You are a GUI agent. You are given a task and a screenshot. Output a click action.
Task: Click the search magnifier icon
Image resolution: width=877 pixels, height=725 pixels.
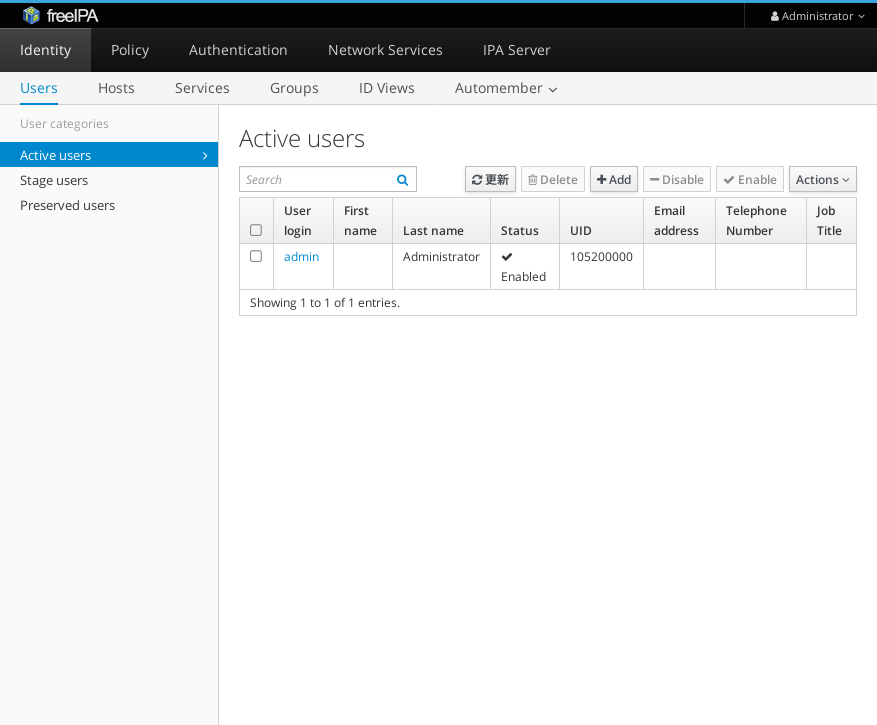[x=402, y=180]
